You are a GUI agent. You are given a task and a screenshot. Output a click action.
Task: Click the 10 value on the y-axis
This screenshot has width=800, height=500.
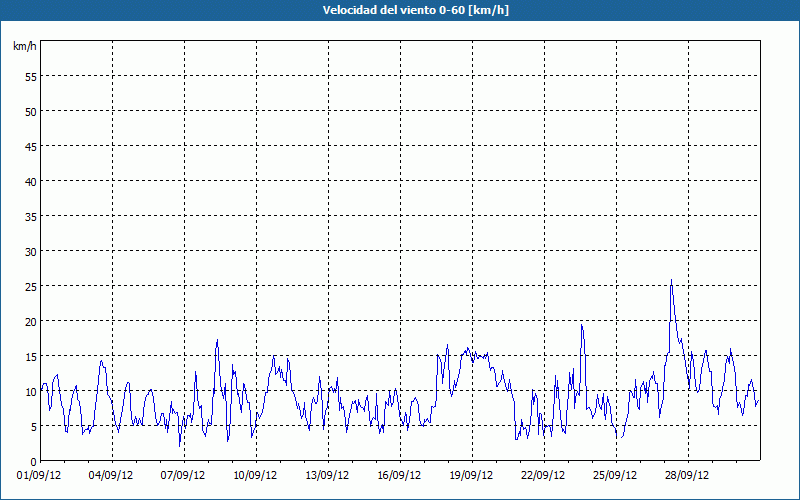31,392
